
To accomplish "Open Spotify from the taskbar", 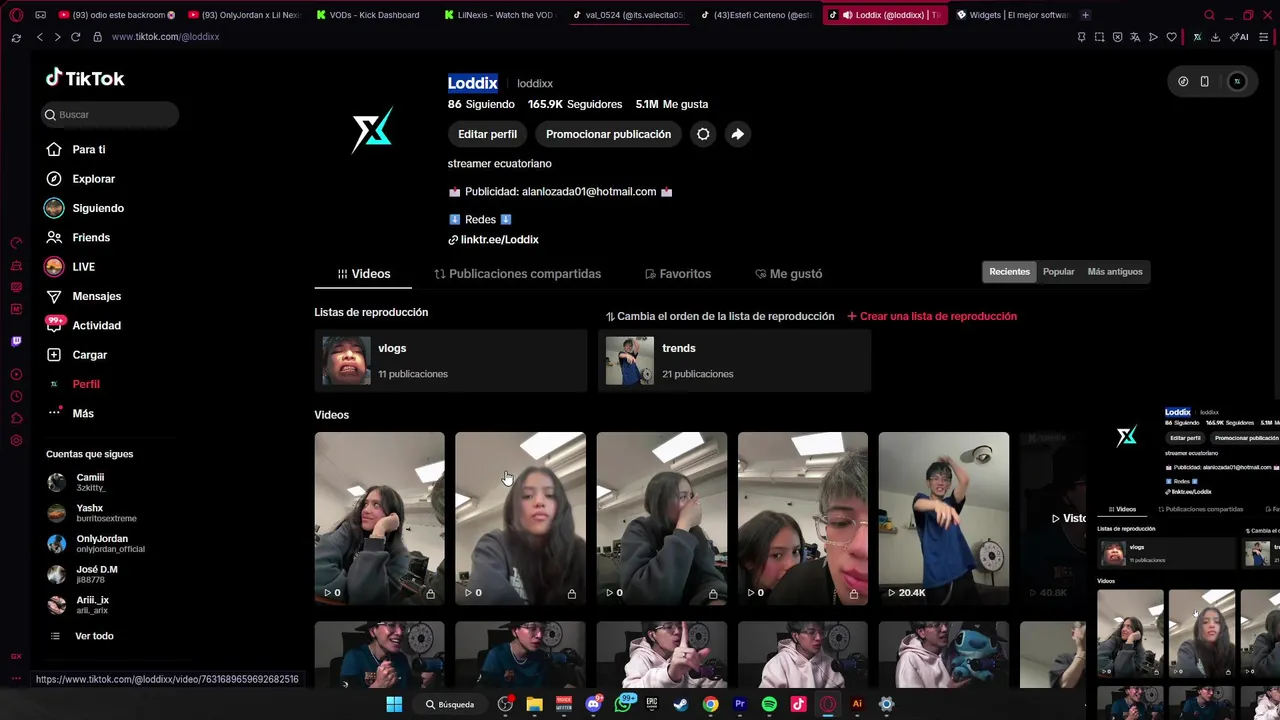I will tap(769, 704).
